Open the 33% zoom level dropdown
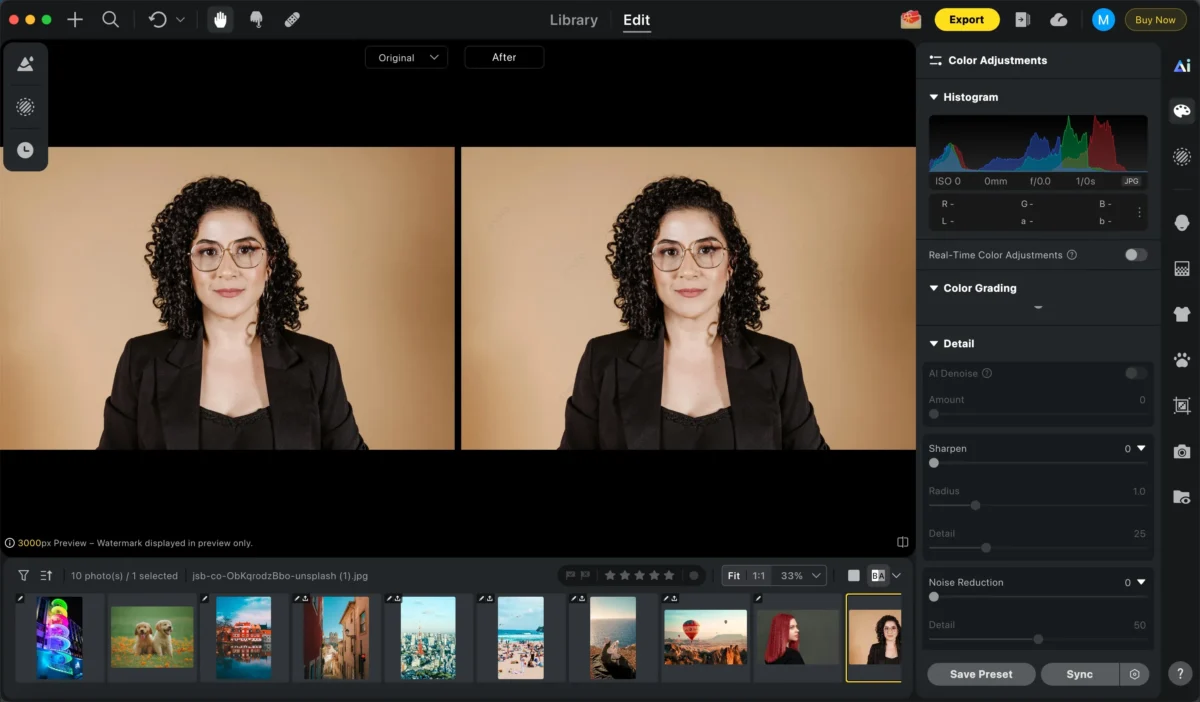Screen dimensions: 1200x702 [792, 575]
